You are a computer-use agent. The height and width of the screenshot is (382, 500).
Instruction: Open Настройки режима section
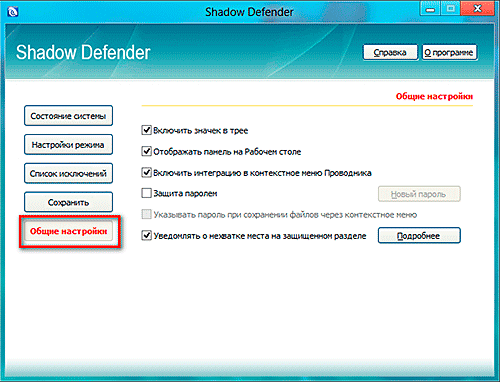pos(68,145)
